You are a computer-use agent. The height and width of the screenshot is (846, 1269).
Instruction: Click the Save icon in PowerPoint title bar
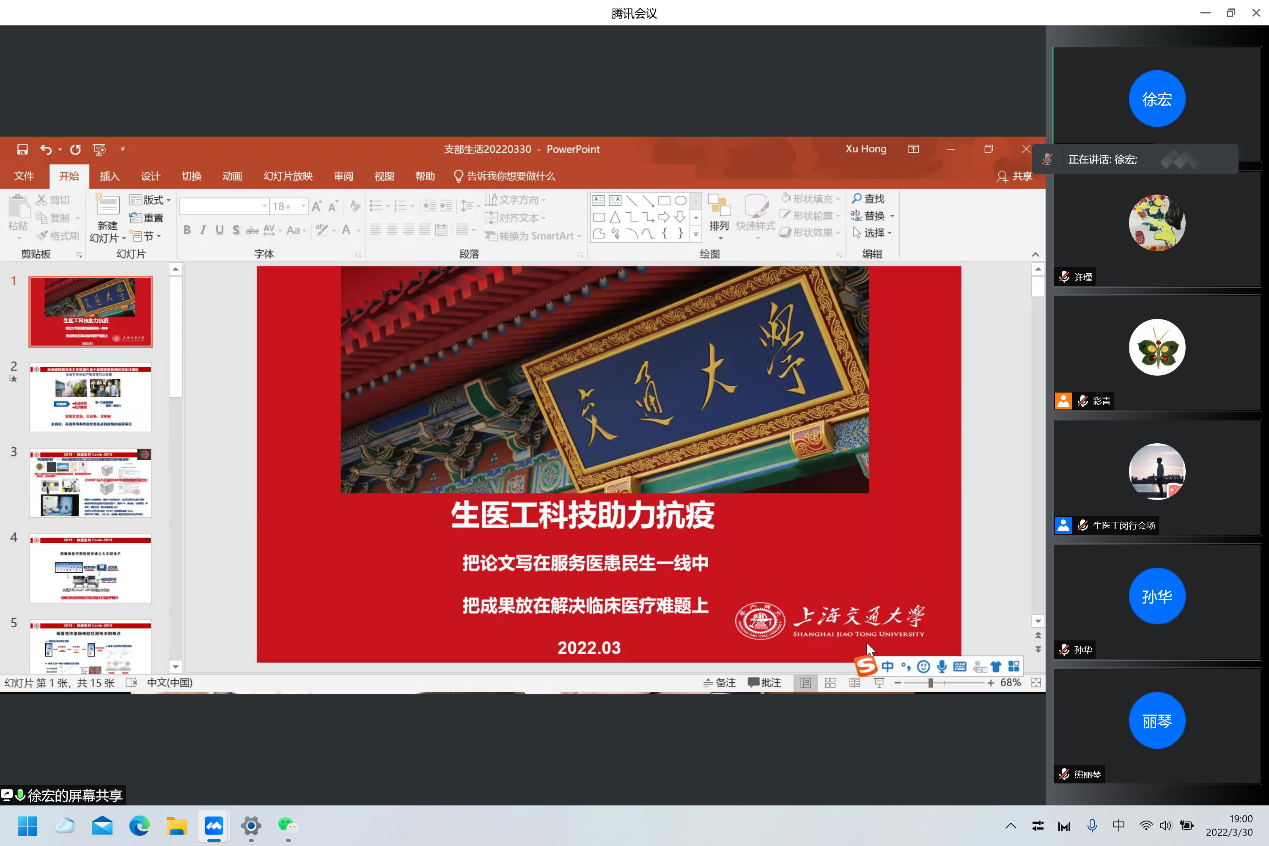[22, 149]
